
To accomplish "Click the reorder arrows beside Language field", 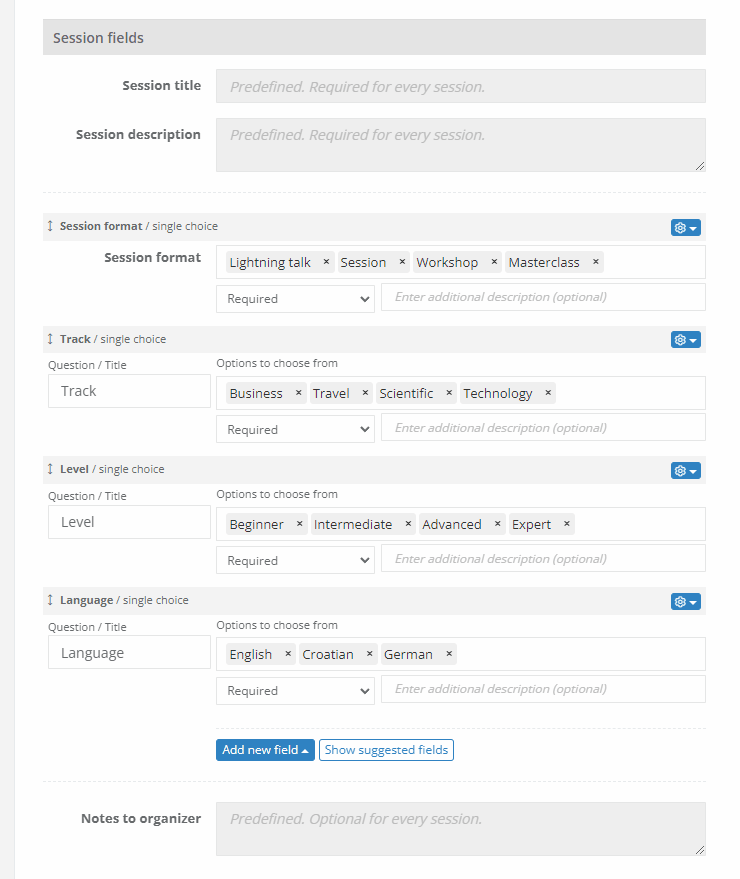I will pos(51,600).
